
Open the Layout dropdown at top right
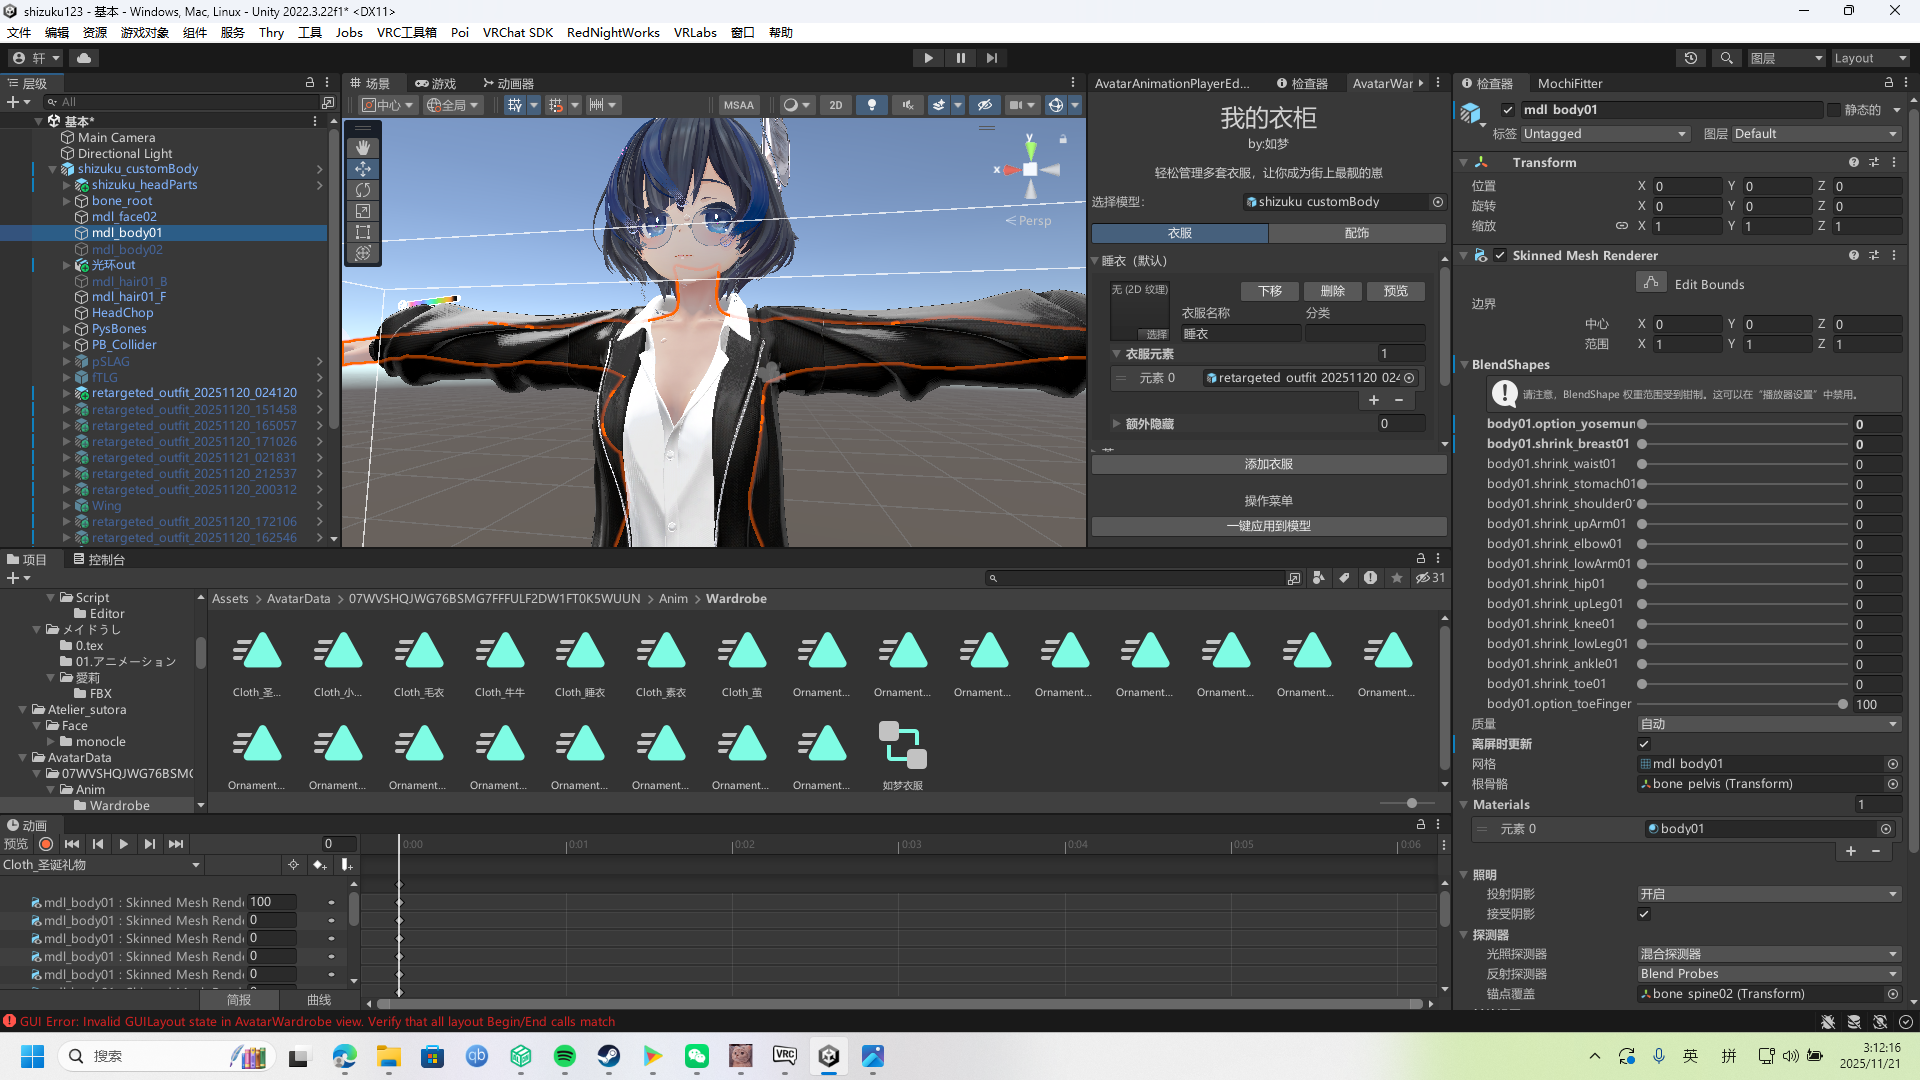[1868, 58]
